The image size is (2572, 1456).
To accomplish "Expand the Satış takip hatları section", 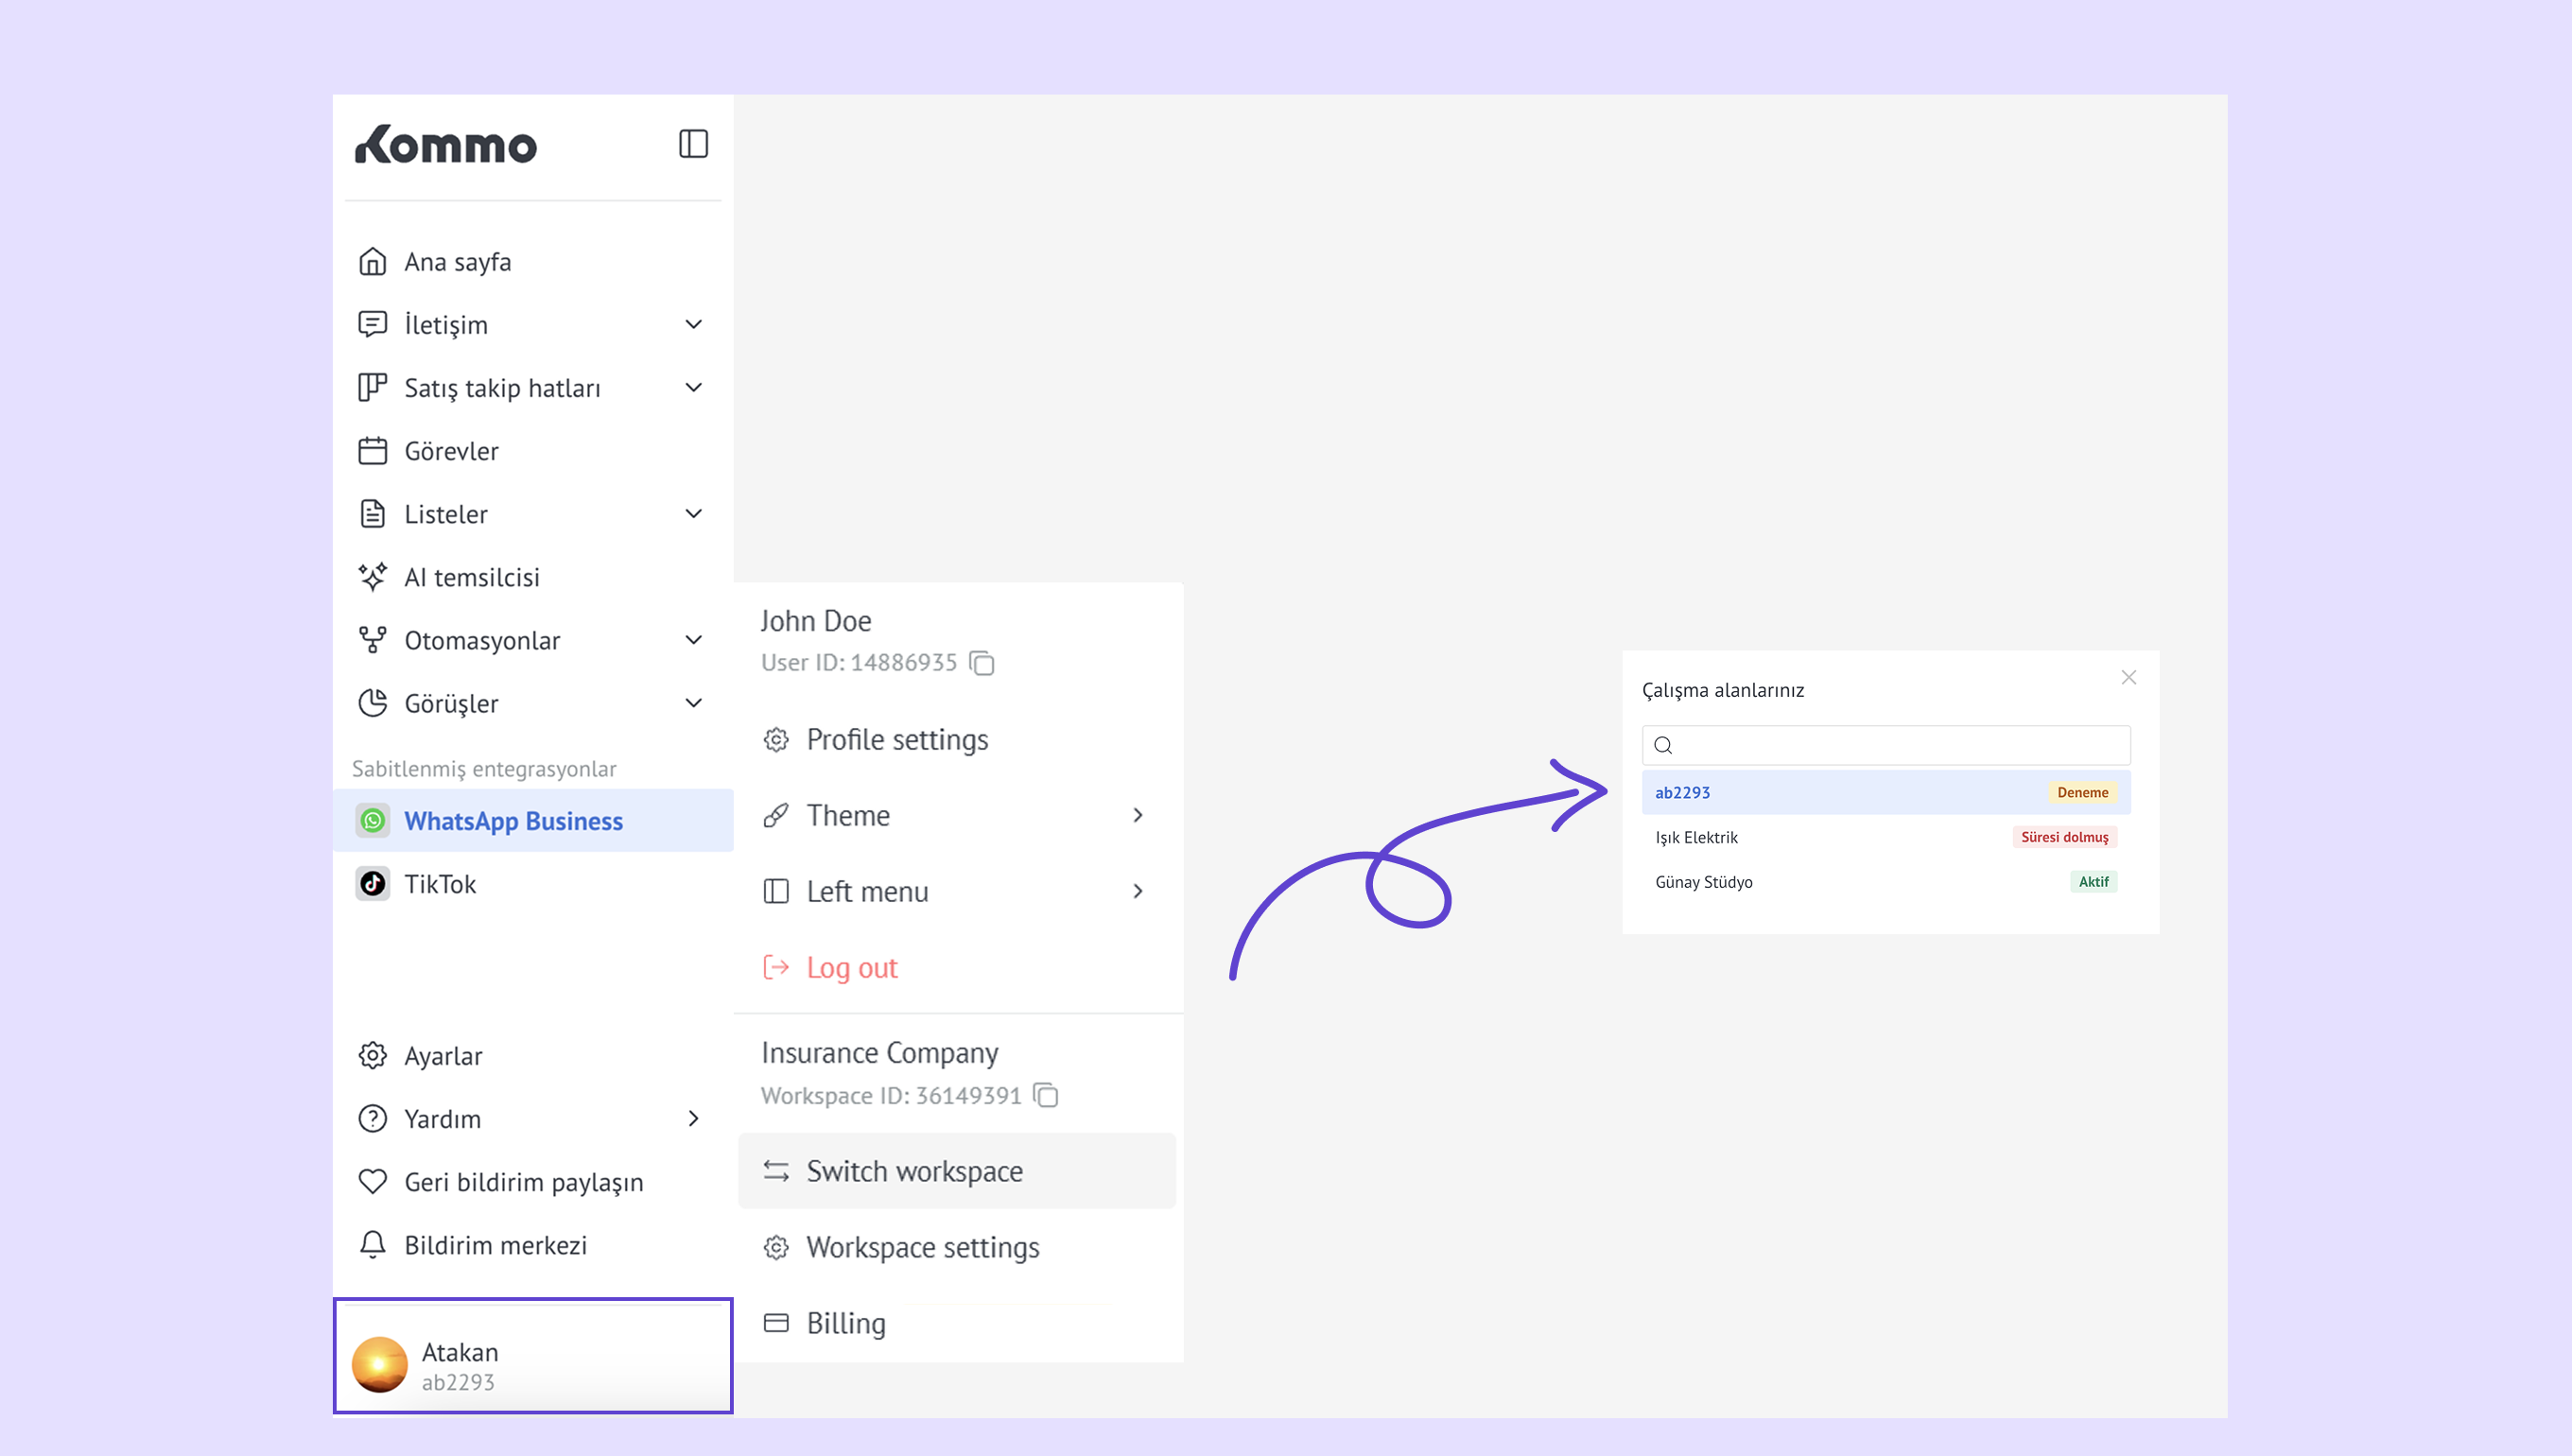I will [693, 388].
